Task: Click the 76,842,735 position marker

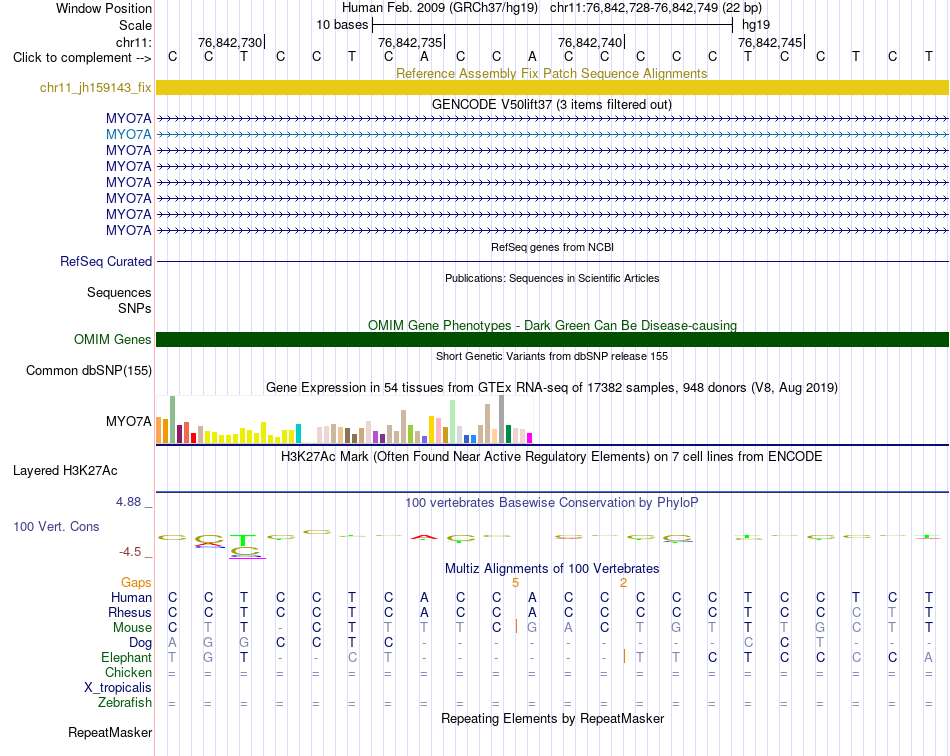Action: (x=410, y=42)
